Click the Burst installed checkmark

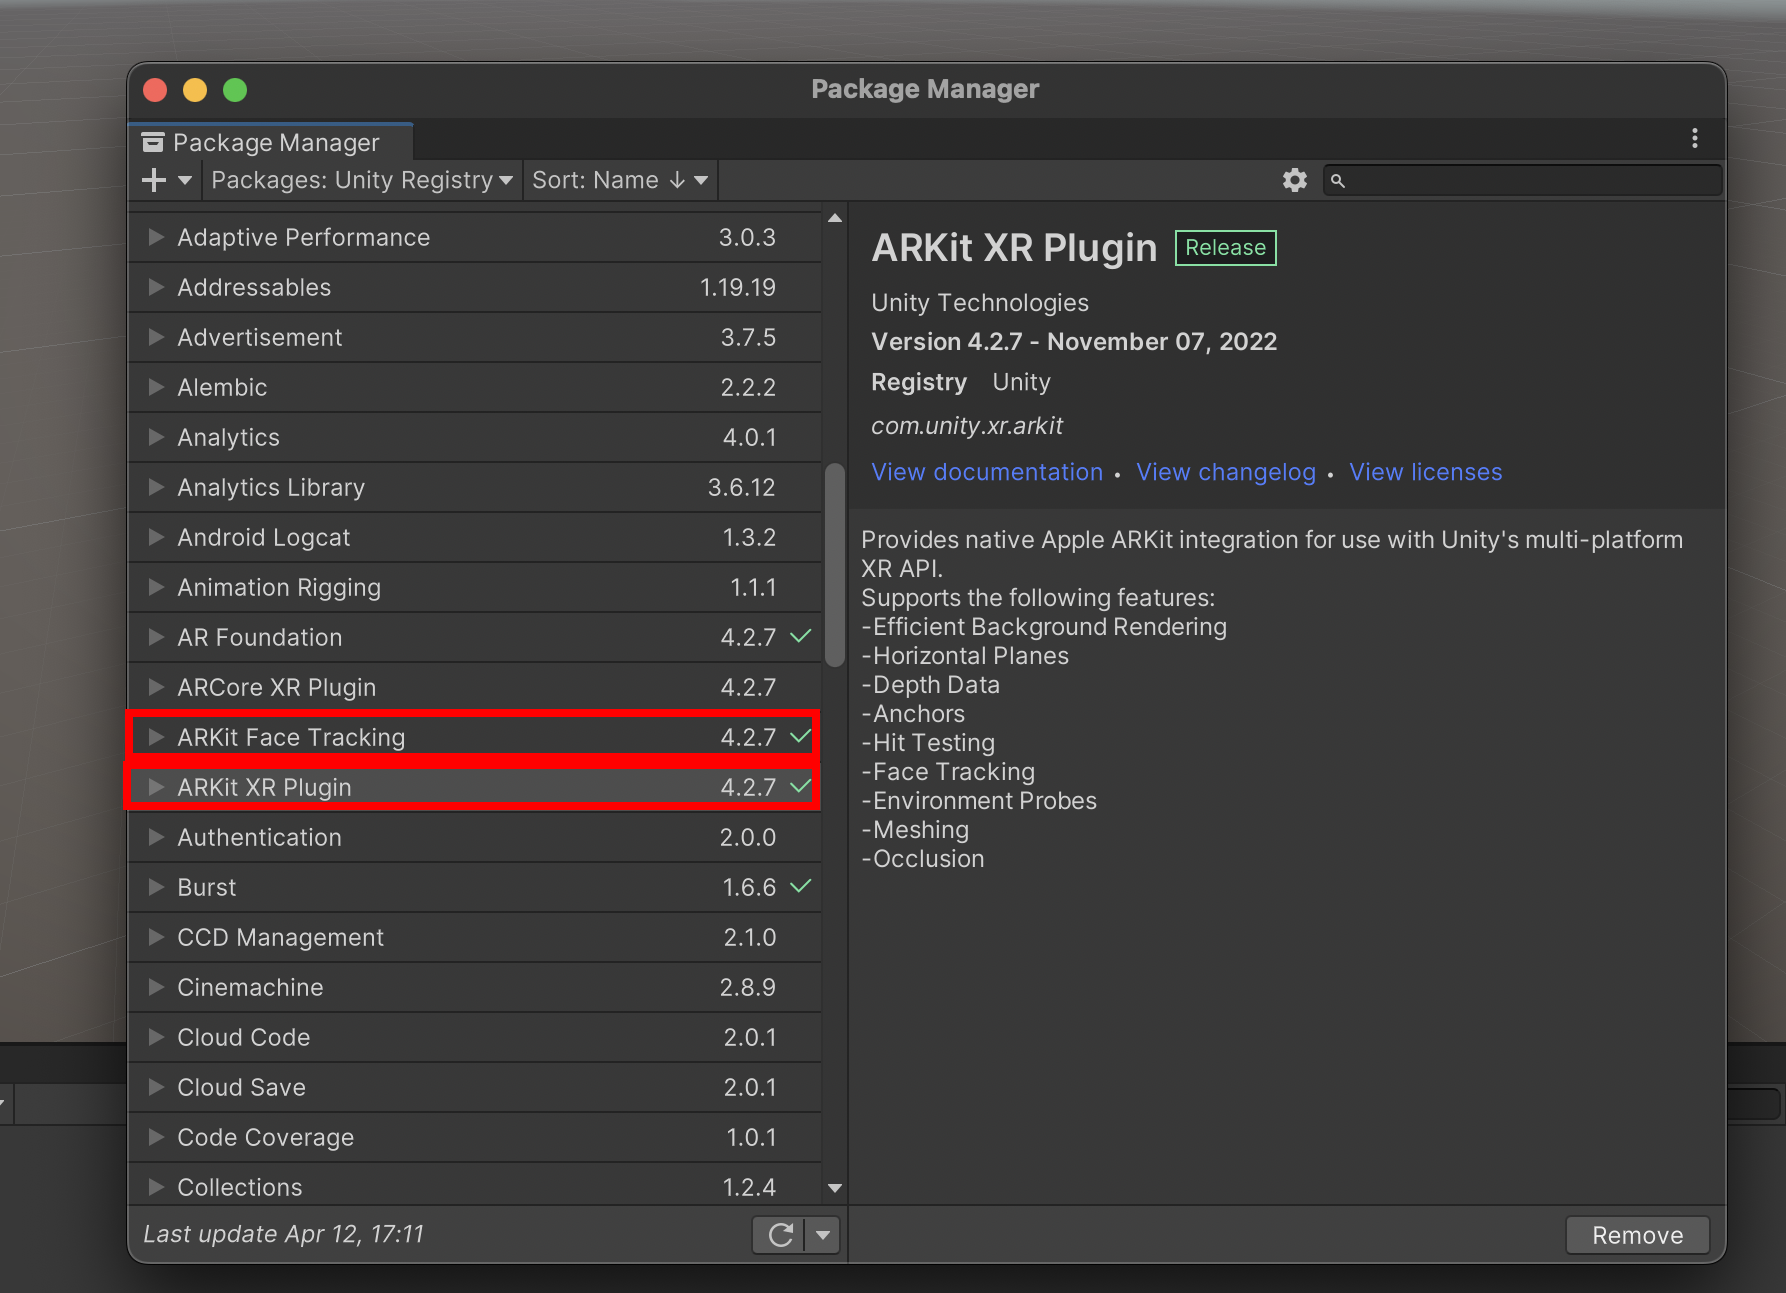(x=800, y=886)
